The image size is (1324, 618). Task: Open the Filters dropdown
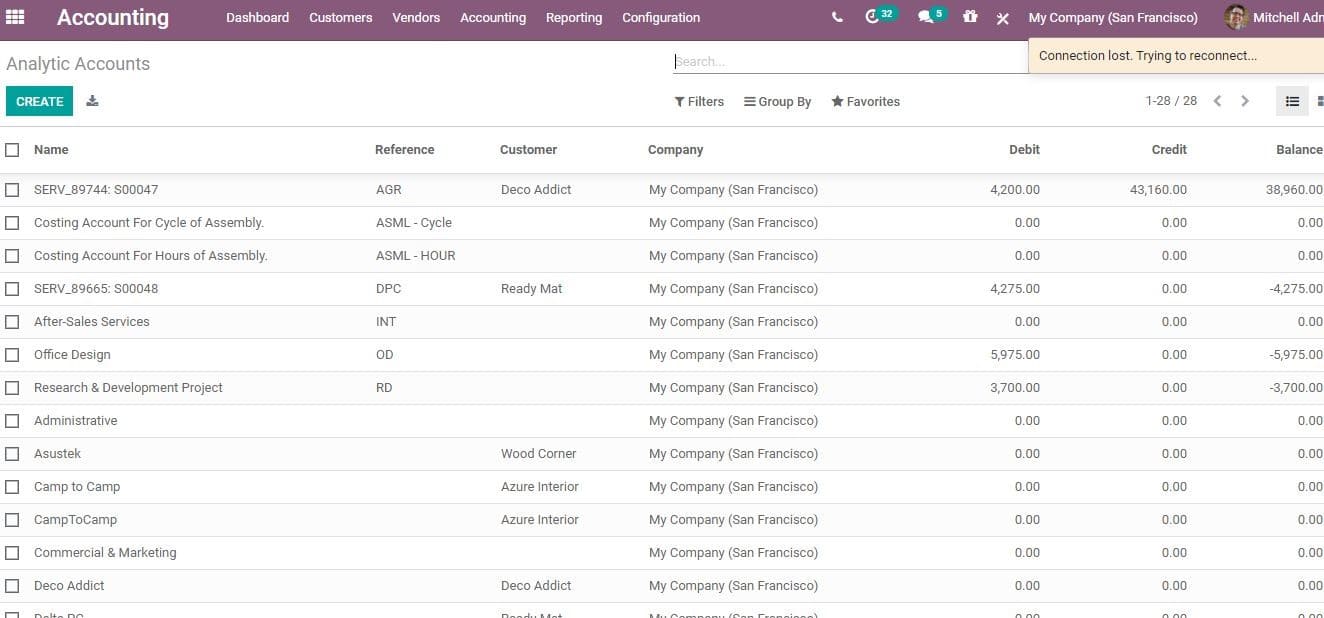(698, 101)
